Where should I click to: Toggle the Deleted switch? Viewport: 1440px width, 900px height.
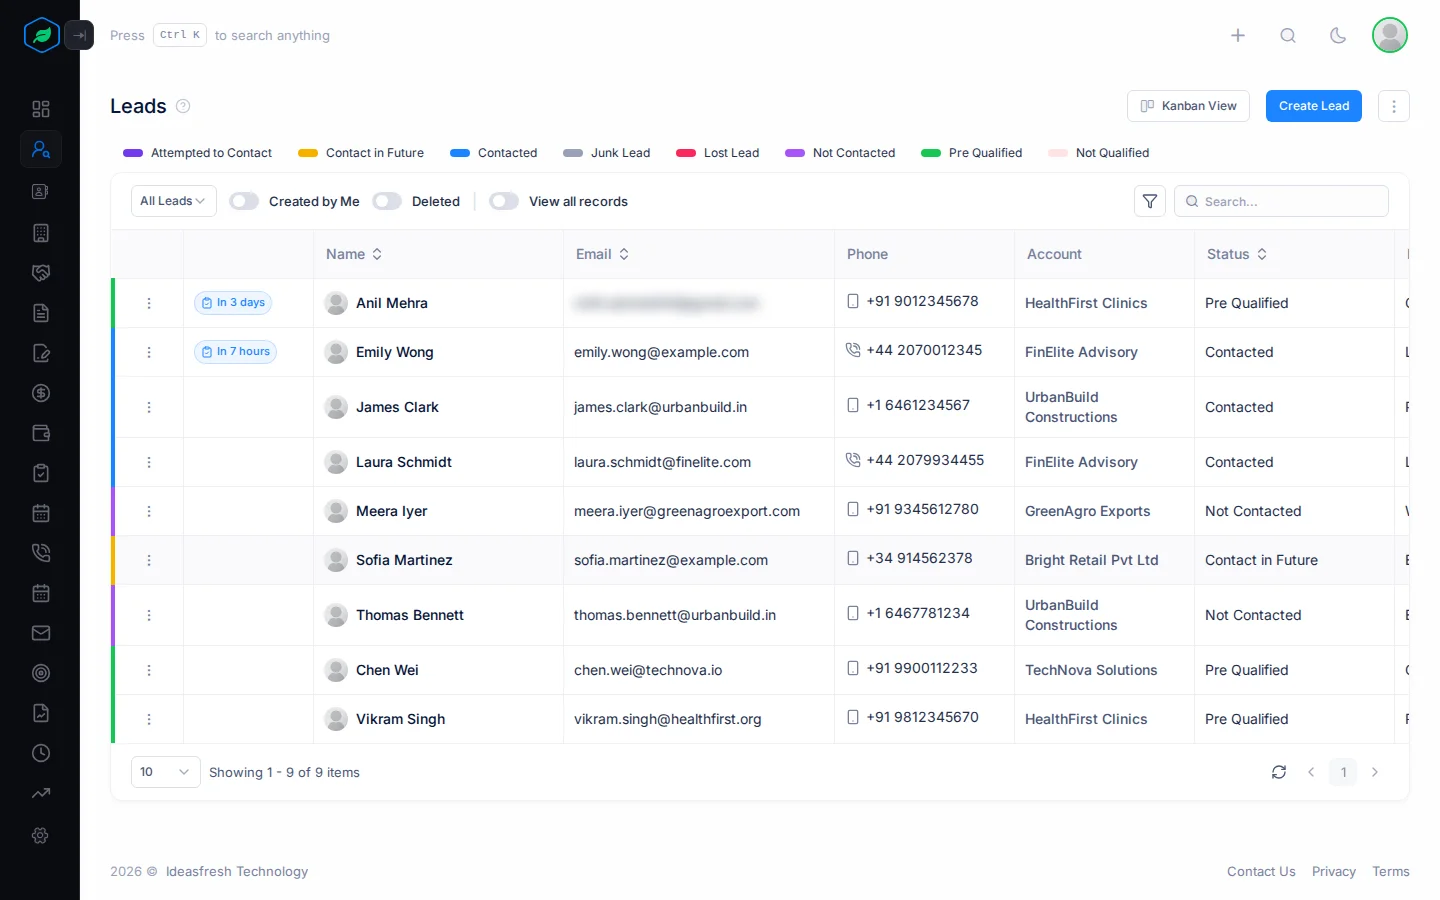(x=387, y=201)
